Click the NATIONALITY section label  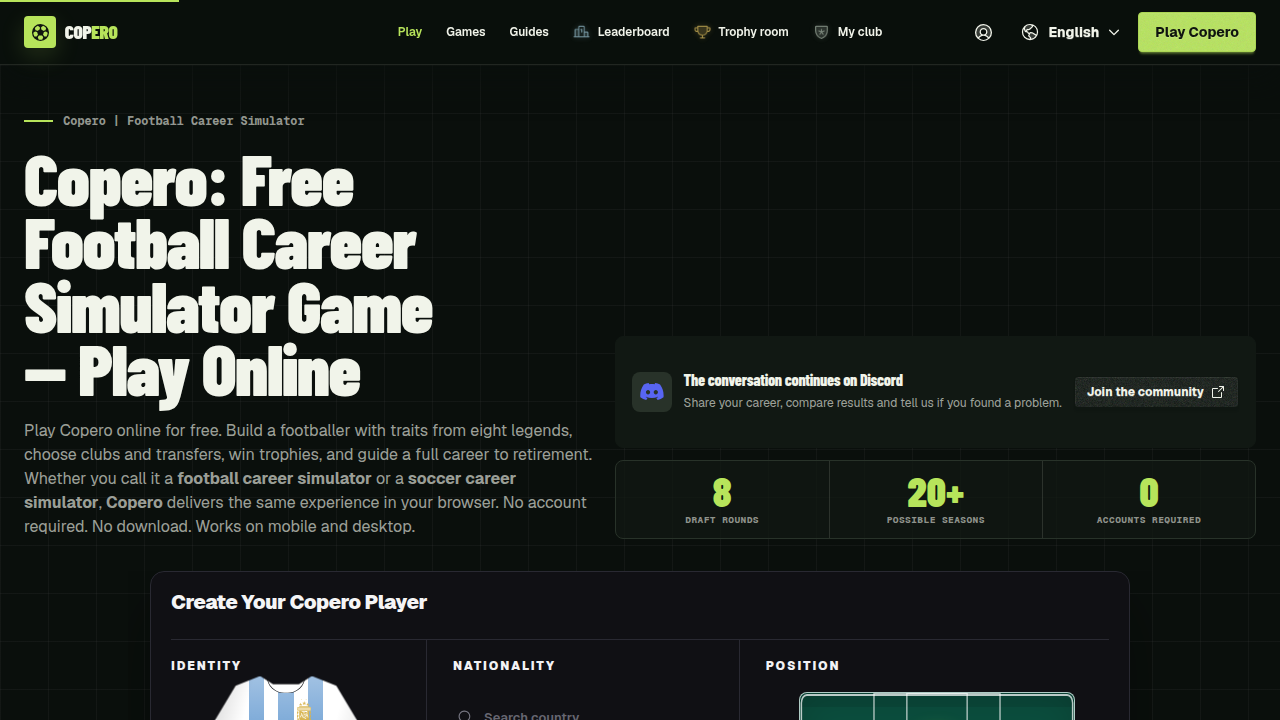click(x=504, y=665)
